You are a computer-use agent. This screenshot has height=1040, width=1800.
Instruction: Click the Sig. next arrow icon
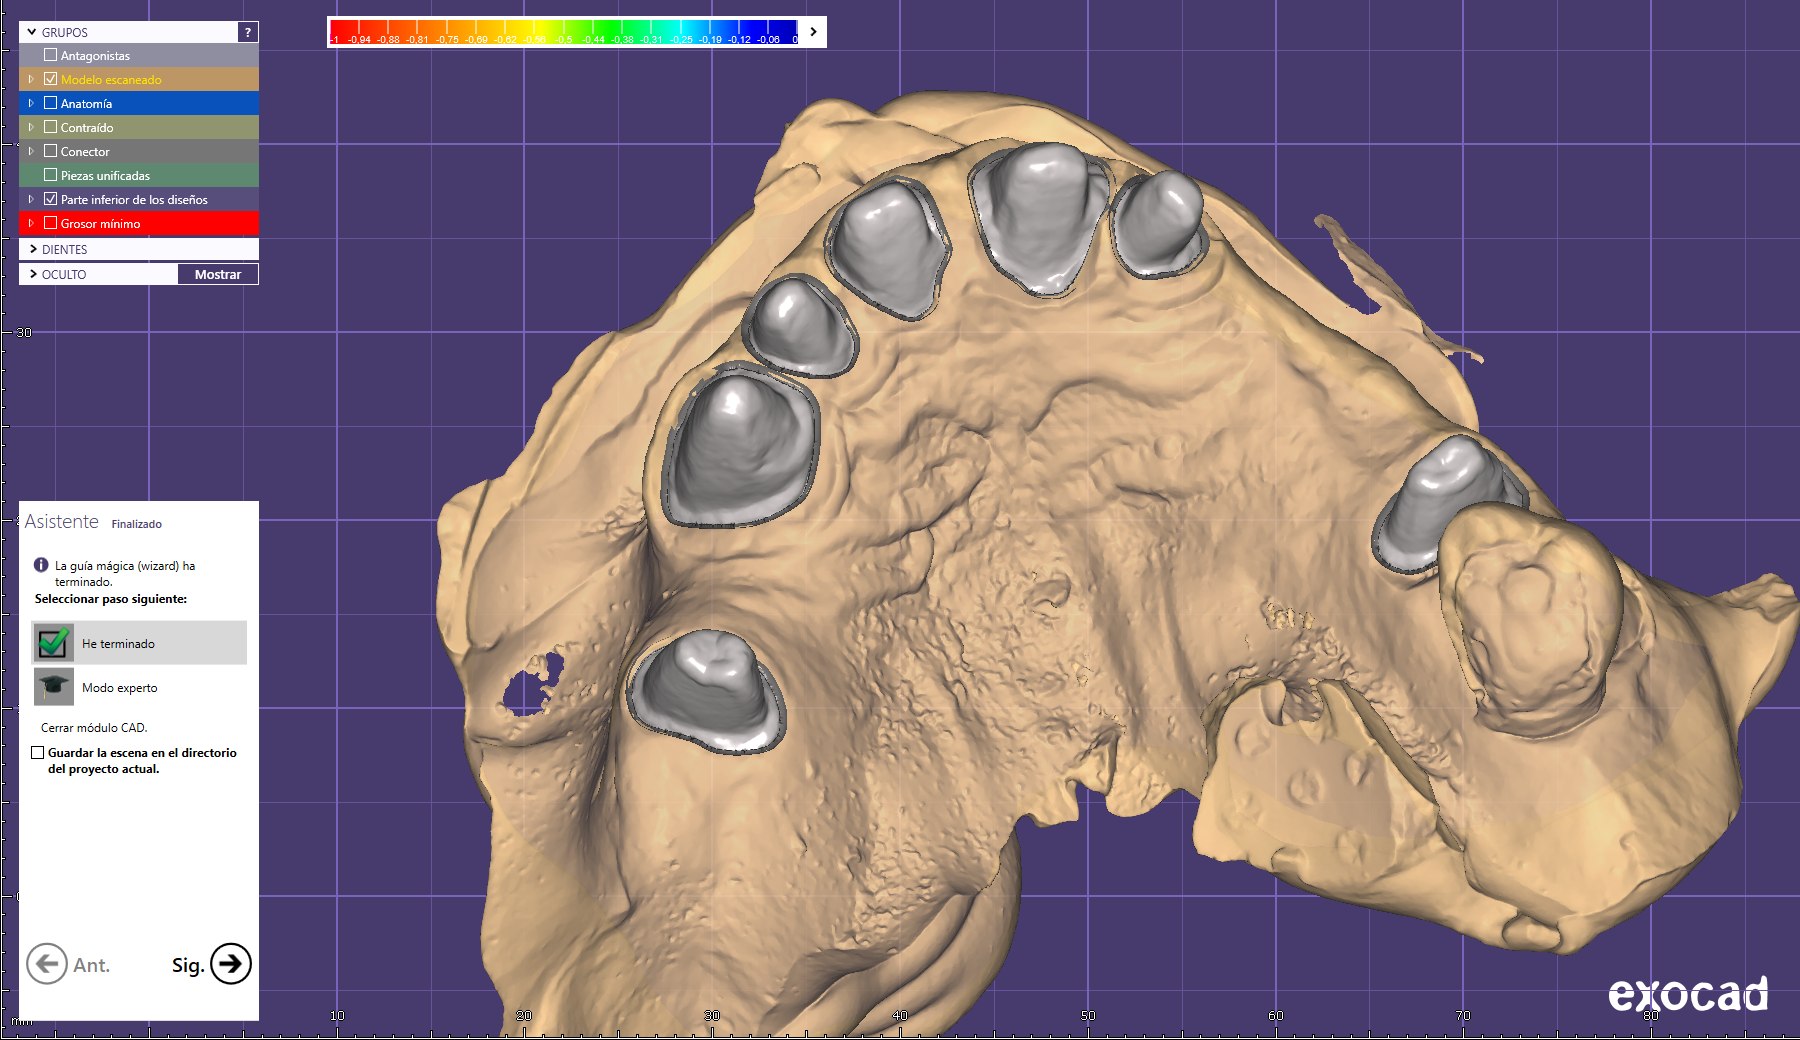click(231, 964)
